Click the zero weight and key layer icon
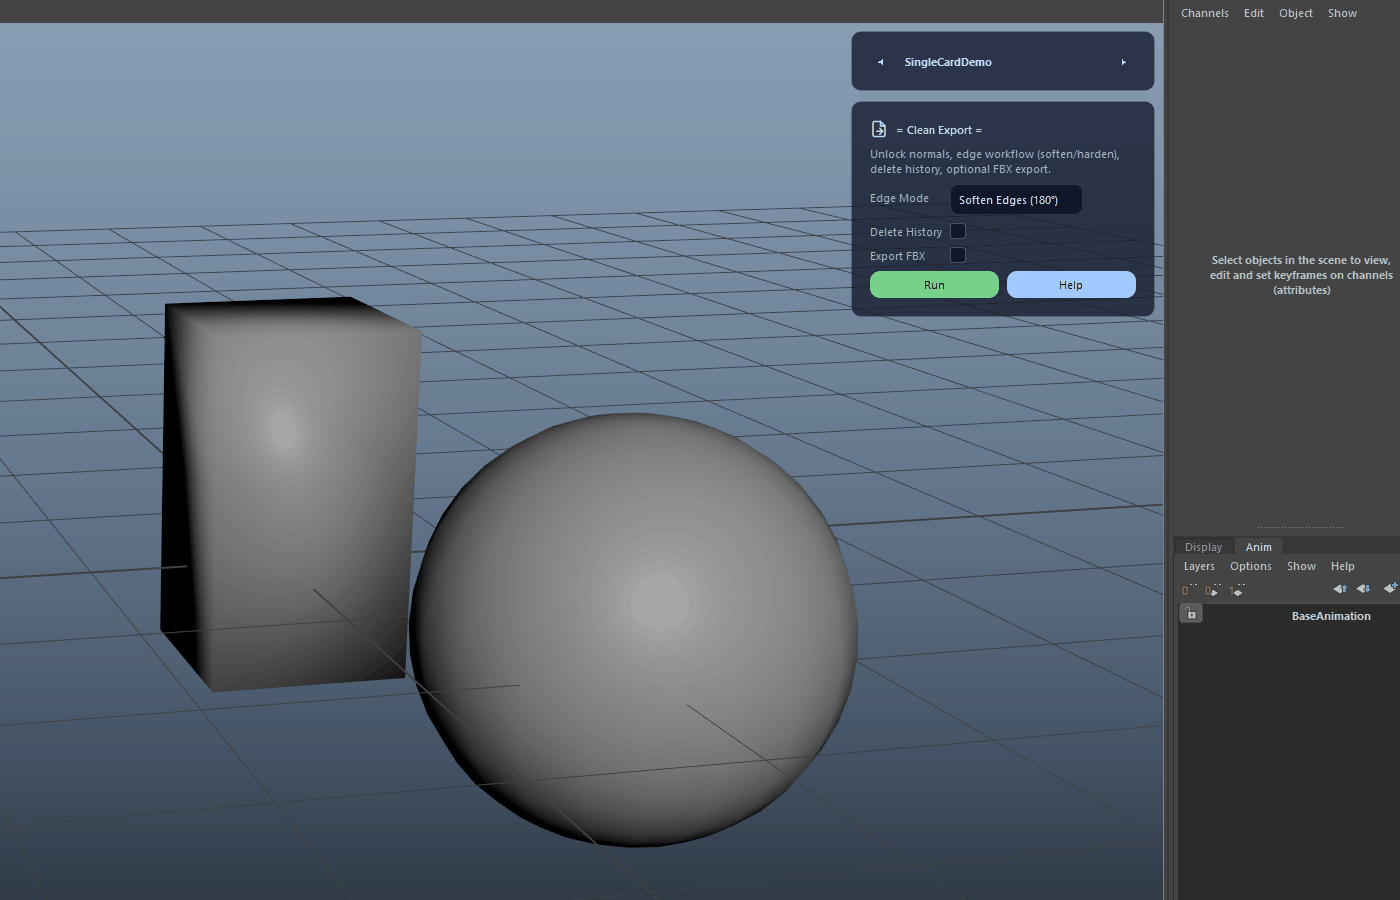1400x900 pixels. click(1212, 590)
